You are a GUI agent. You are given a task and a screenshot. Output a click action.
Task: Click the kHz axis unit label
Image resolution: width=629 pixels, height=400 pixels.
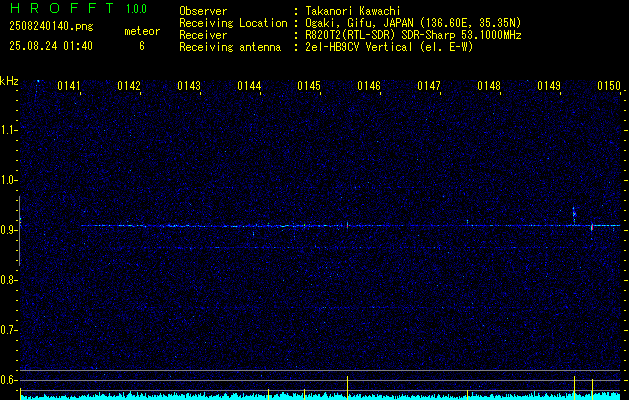[9, 81]
